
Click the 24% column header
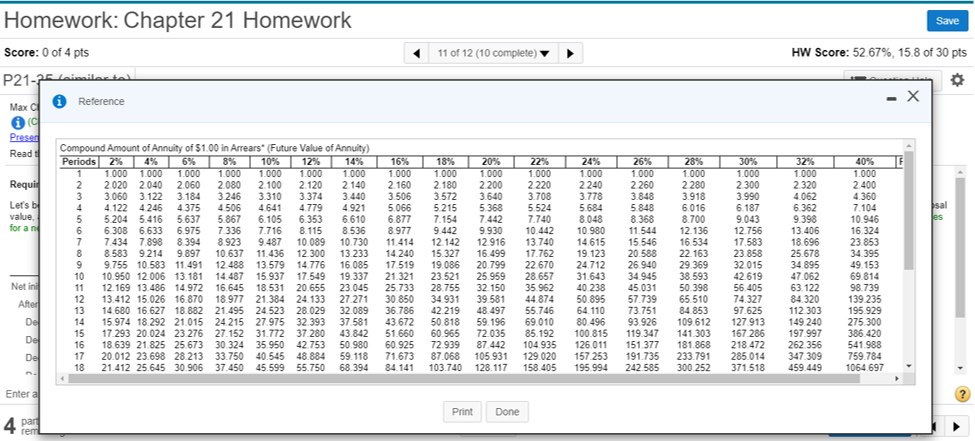point(591,162)
